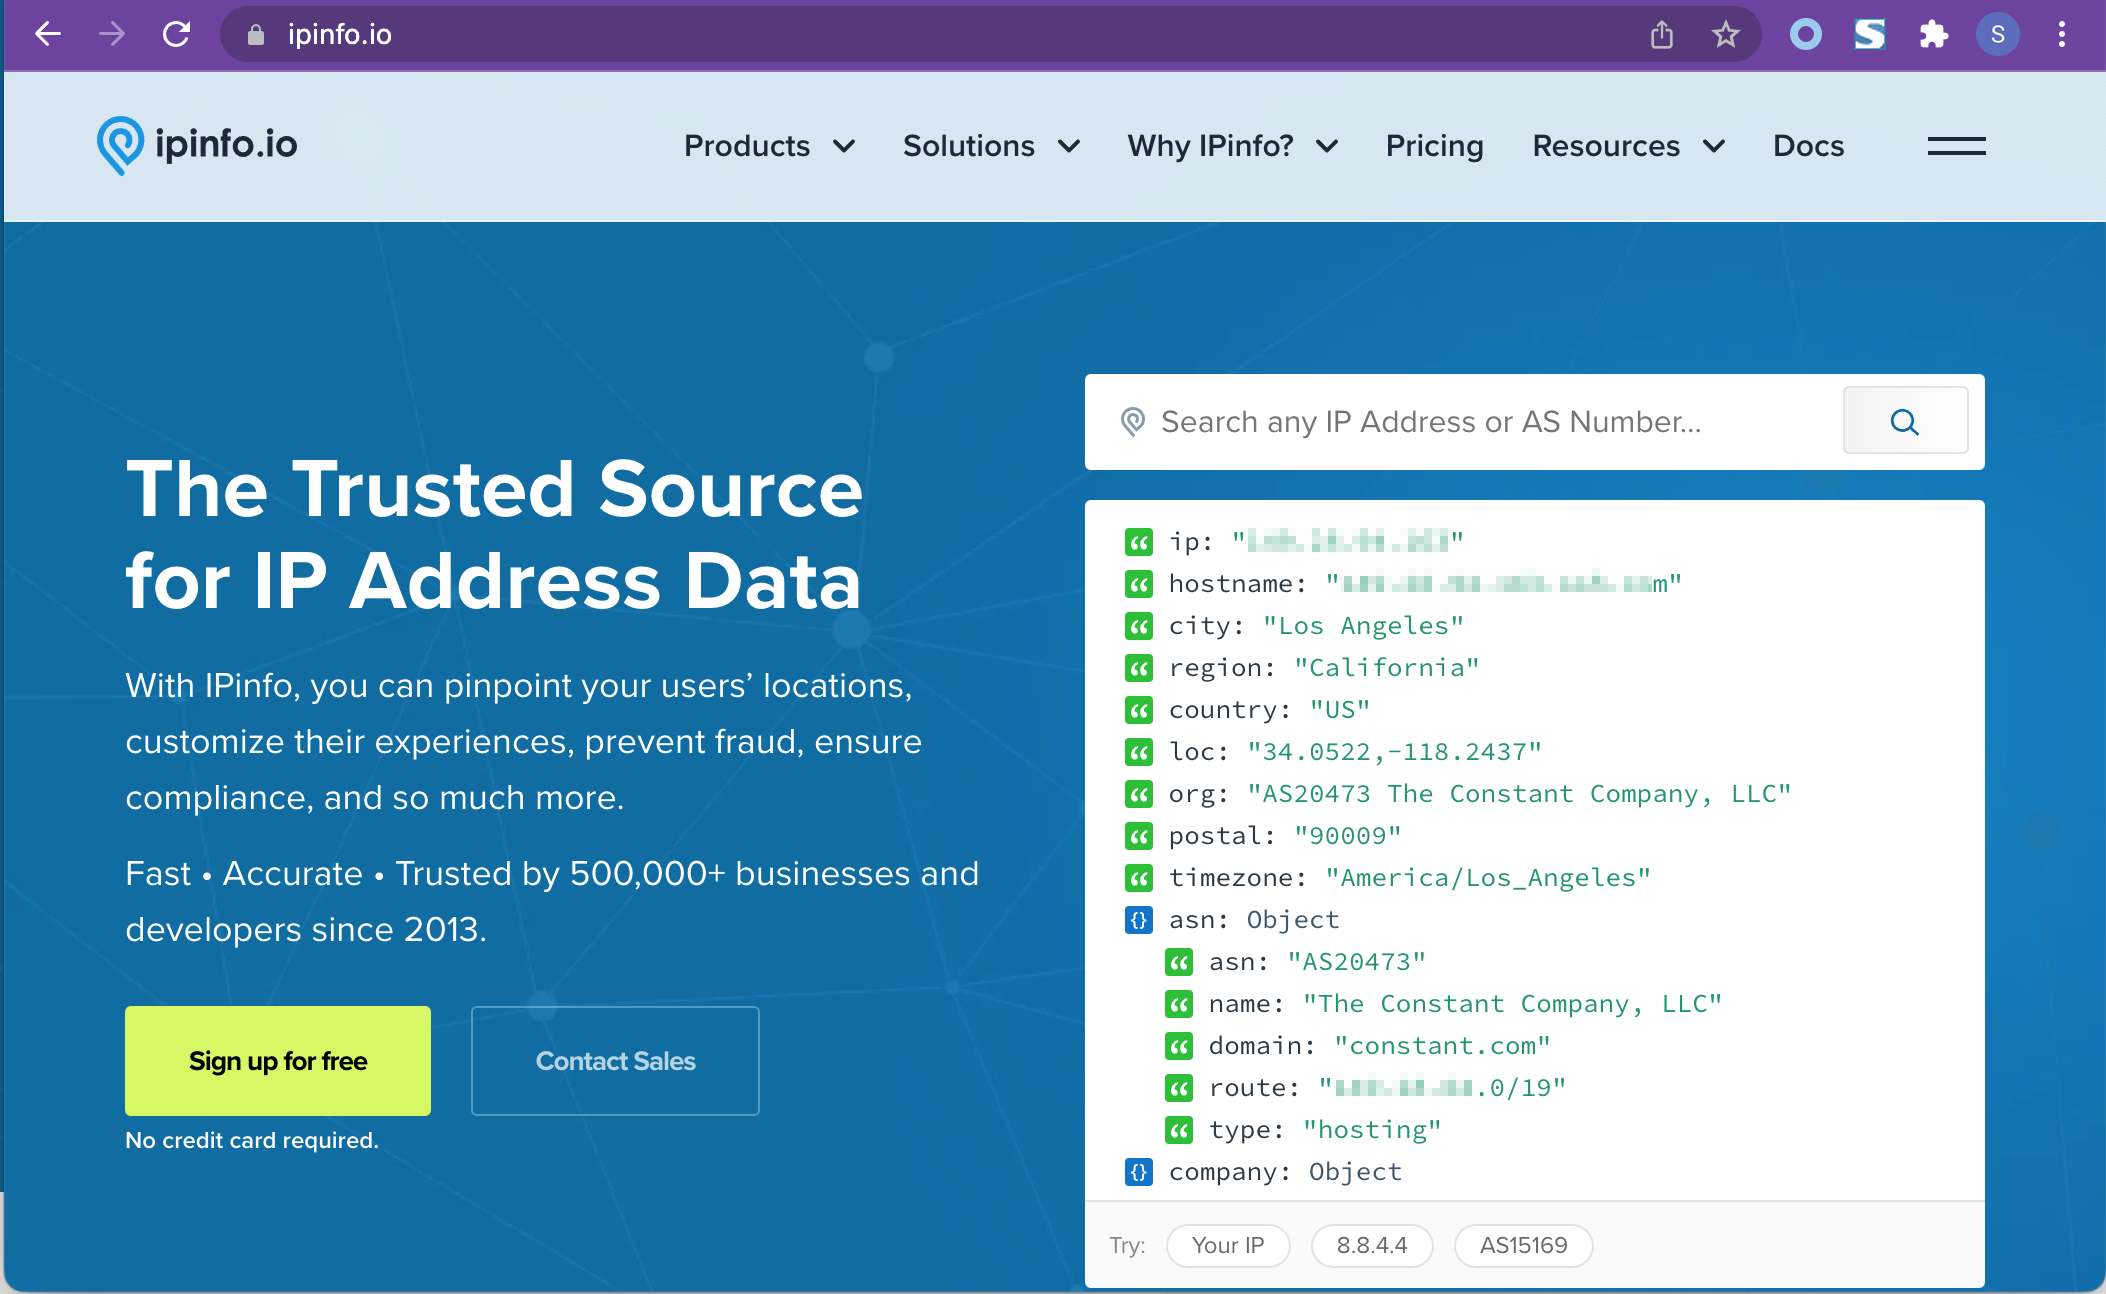The image size is (2106, 1294).
Task: Select the "constant.com" domain value
Action: point(1442,1046)
